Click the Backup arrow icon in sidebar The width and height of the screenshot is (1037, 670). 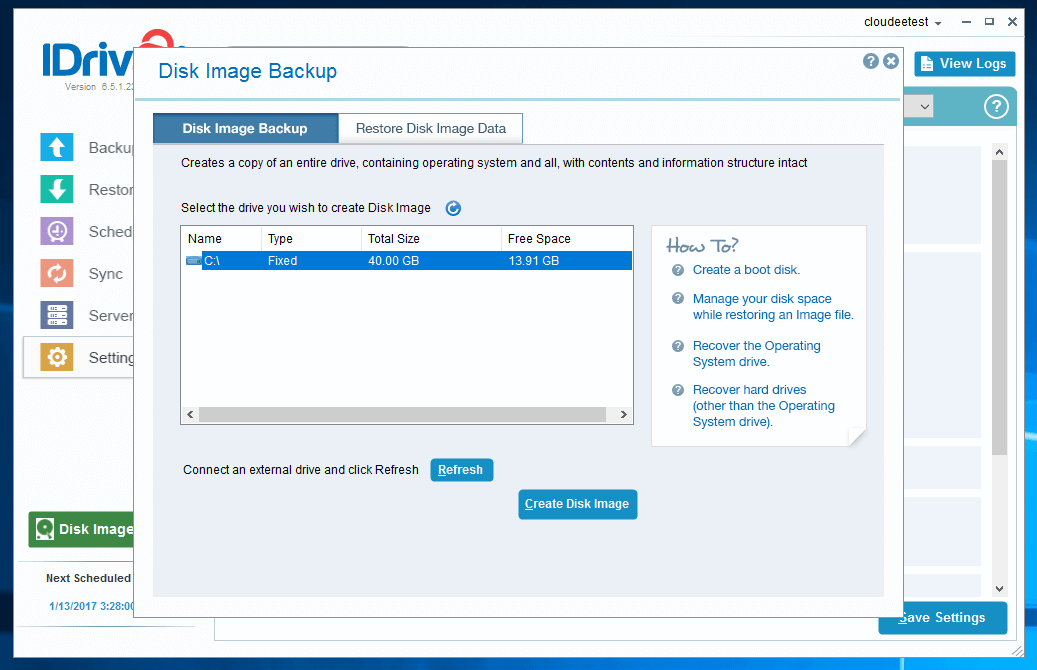coord(57,147)
